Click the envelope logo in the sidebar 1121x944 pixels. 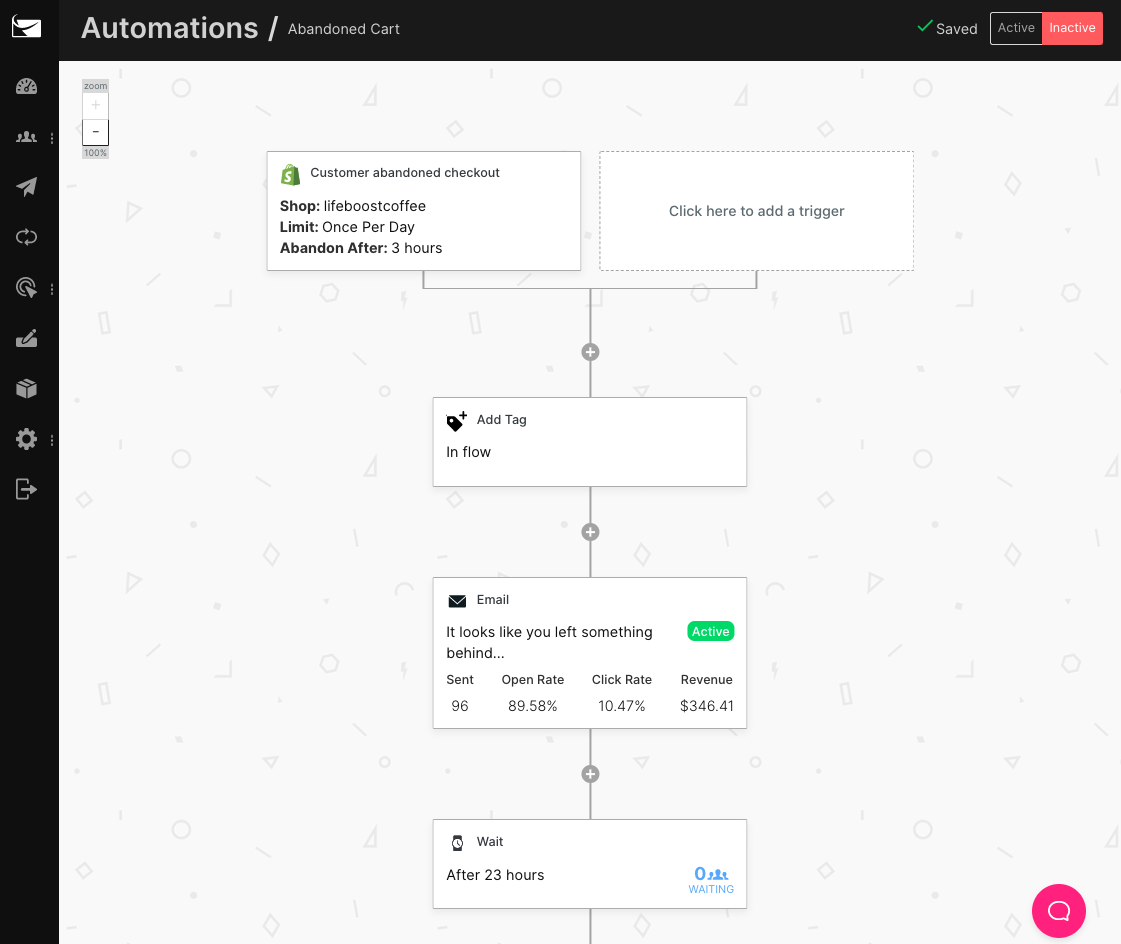point(26,28)
